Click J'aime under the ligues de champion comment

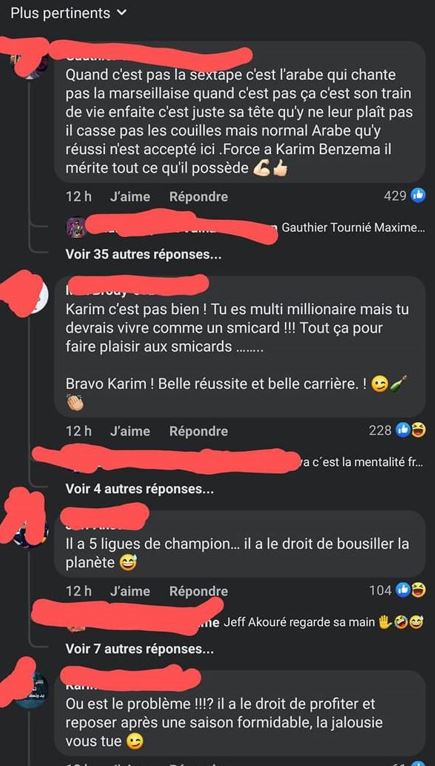(x=130, y=591)
